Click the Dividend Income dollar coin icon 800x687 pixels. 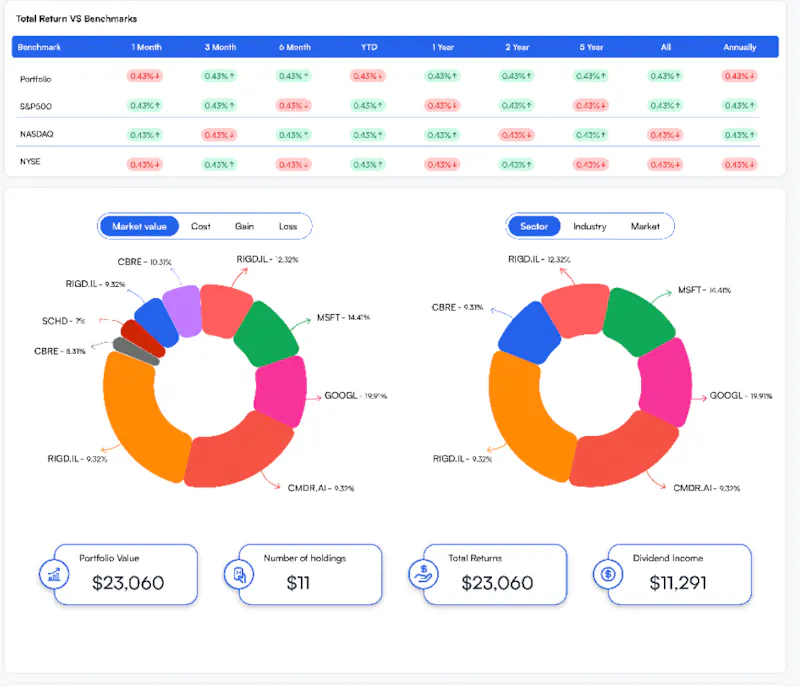(x=608, y=574)
